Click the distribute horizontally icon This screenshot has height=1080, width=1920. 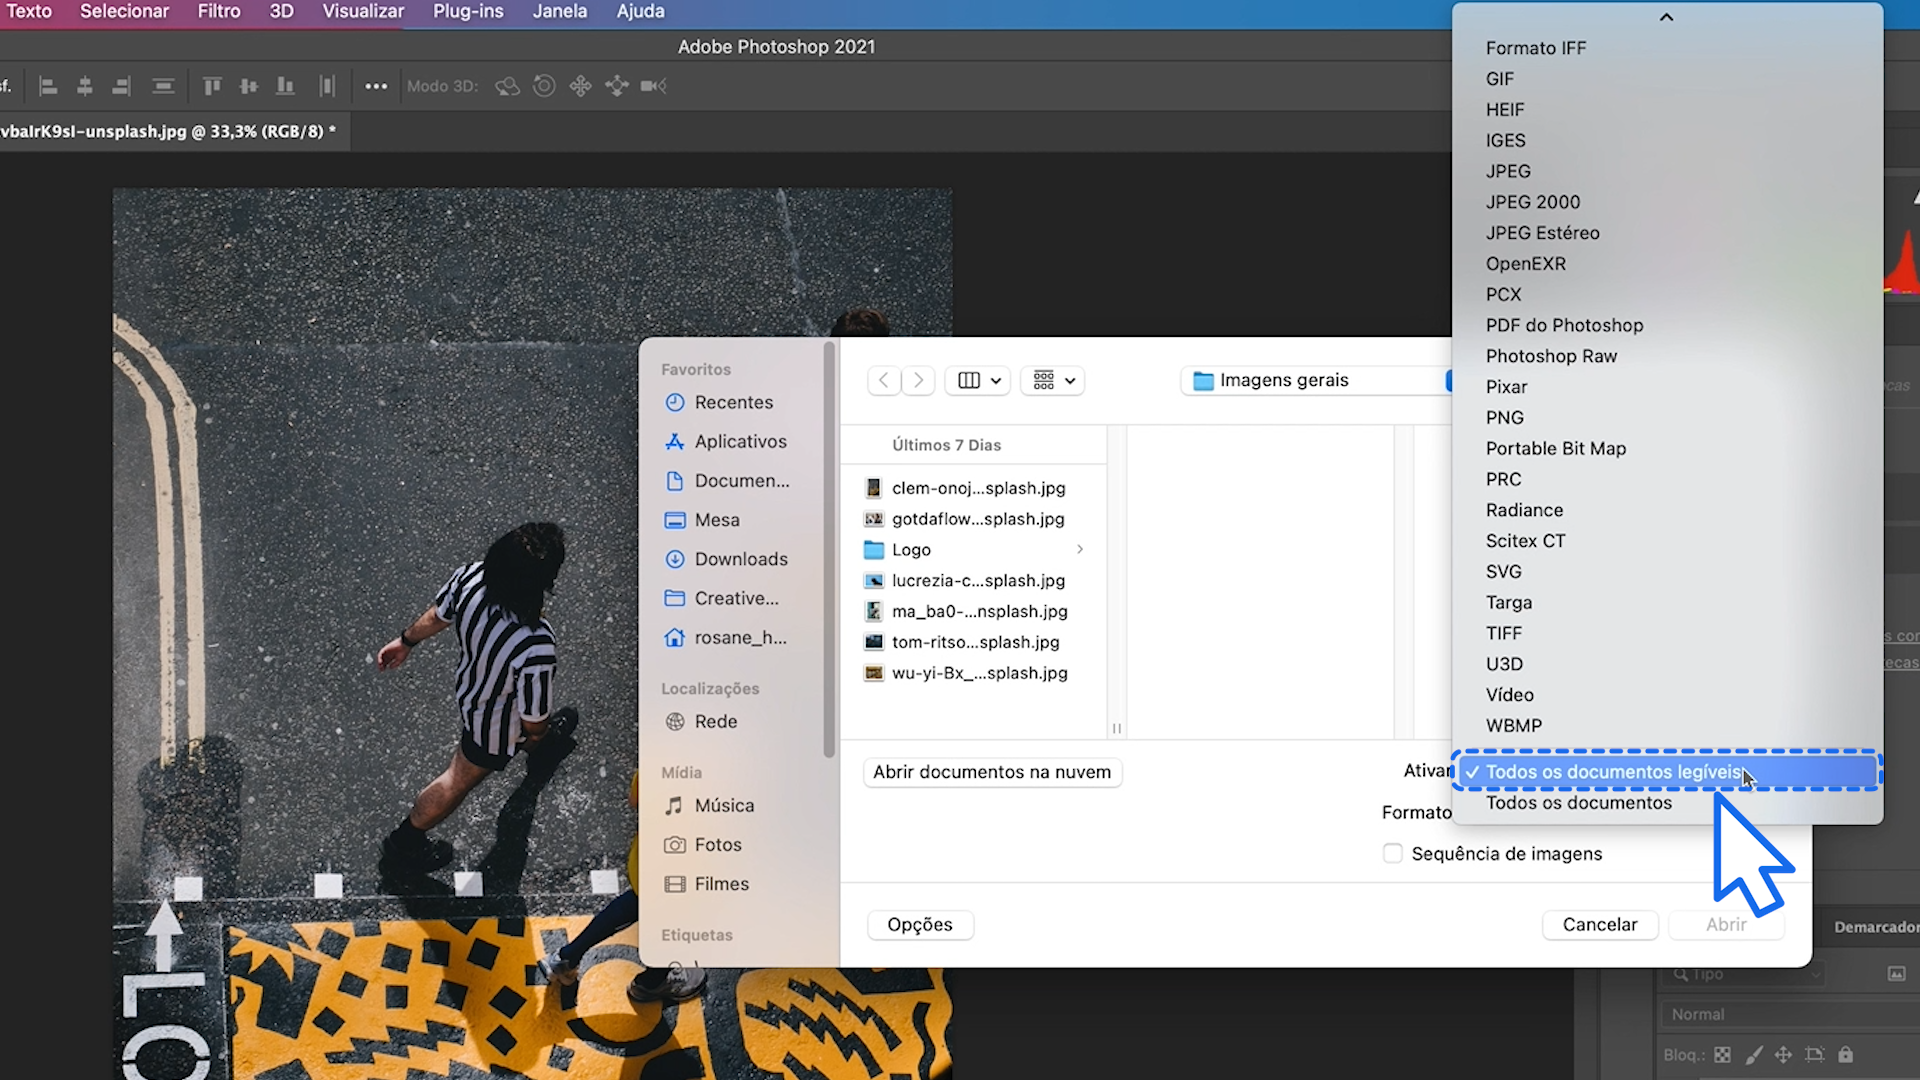point(327,86)
